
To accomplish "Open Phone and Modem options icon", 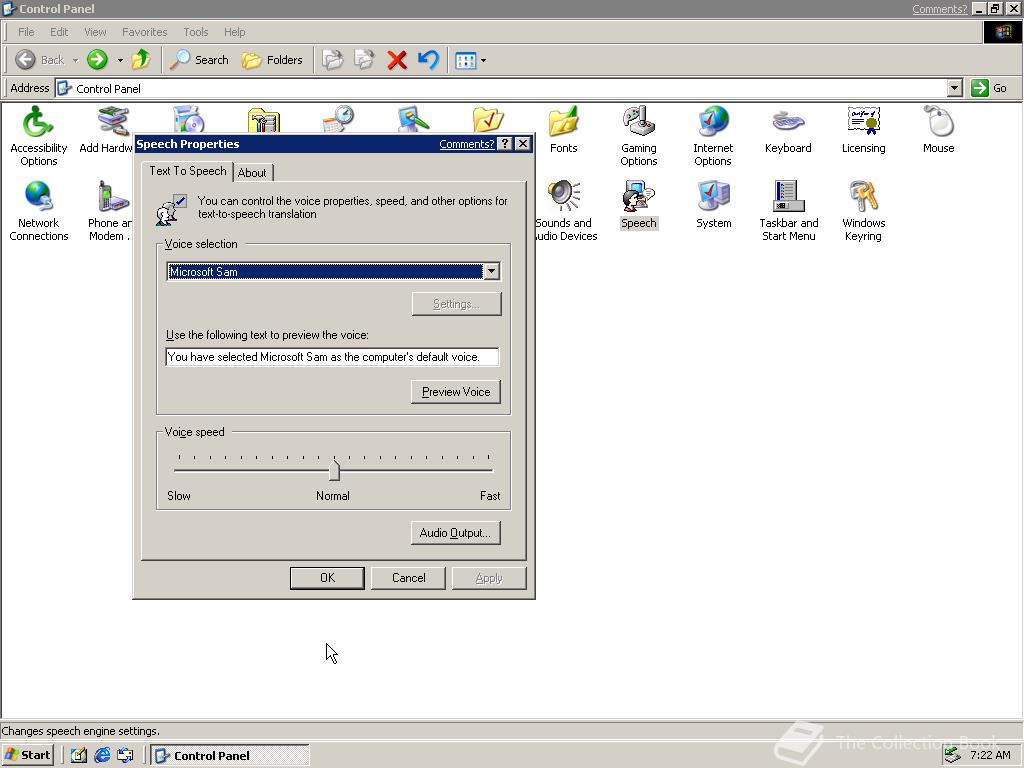I will click(110, 211).
